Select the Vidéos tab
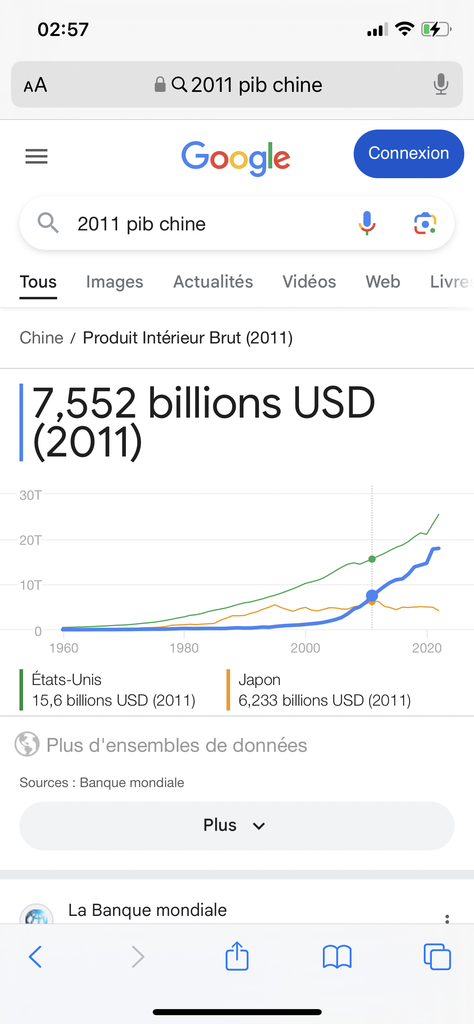Viewport: 474px width, 1024px height. (309, 281)
